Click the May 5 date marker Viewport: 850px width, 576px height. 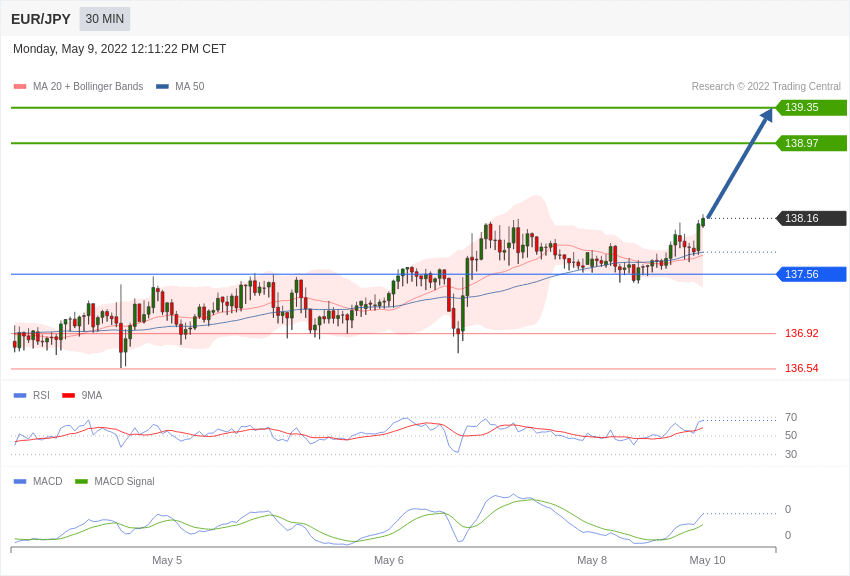[167, 560]
